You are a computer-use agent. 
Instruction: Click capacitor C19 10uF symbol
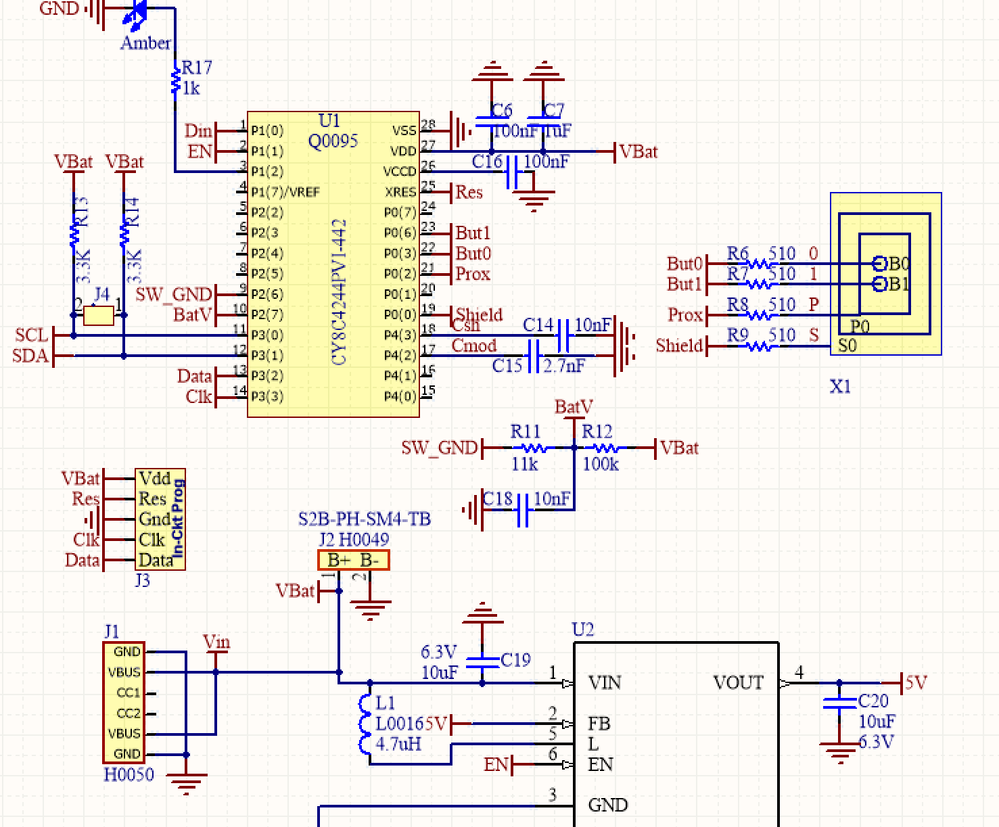pos(482,662)
